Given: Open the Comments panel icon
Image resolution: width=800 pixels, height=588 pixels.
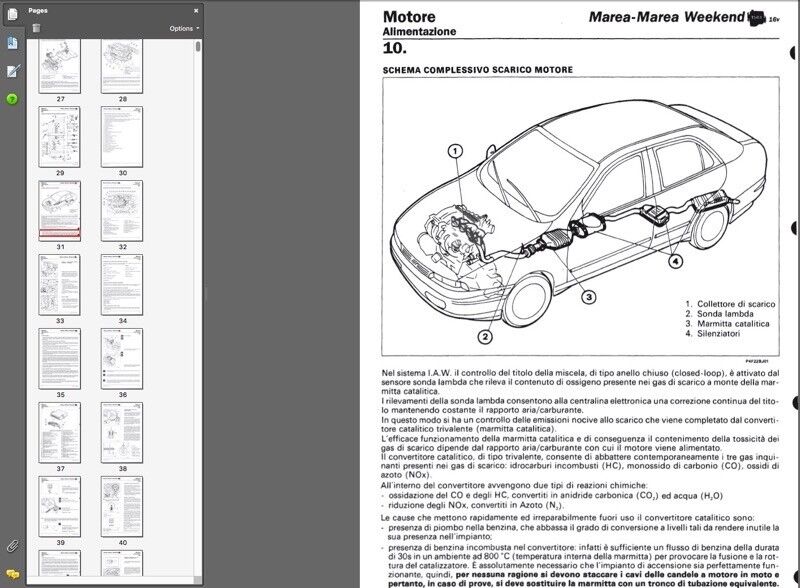Looking at the screenshot, I should [x=12, y=574].
